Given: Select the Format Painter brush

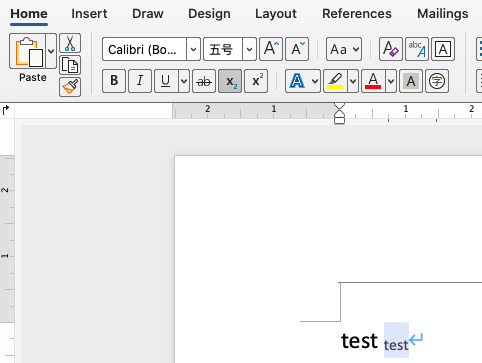Looking at the screenshot, I should click(70, 87).
